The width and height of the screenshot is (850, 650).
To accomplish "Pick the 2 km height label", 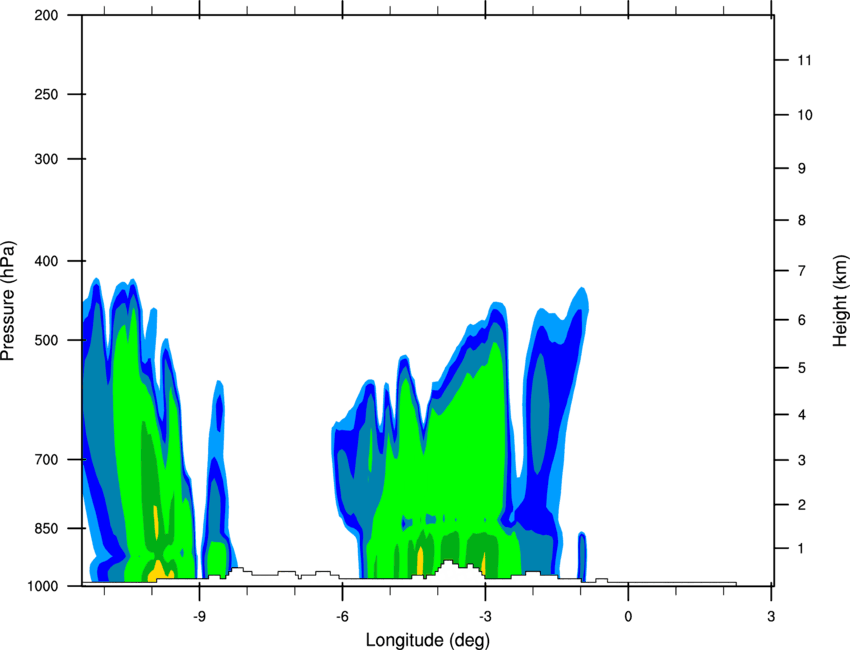I will (x=802, y=505).
